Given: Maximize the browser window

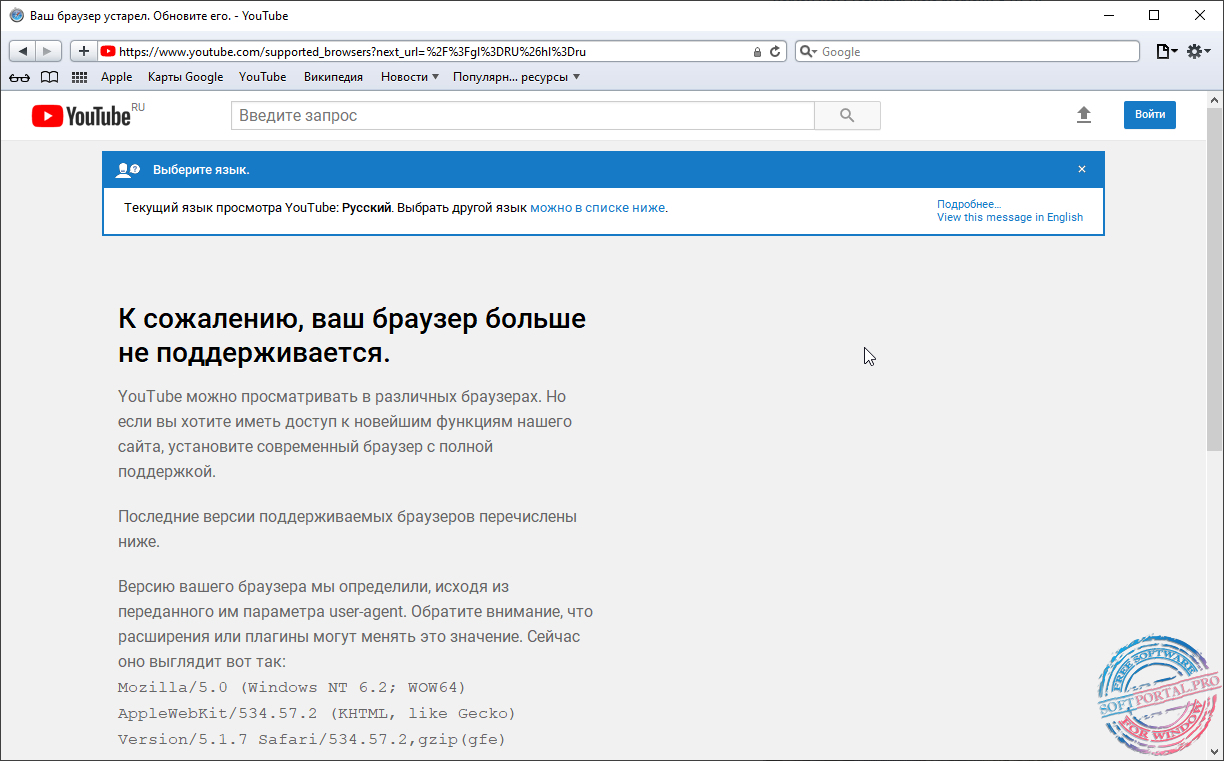Looking at the screenshot, I should (1155, 15).
